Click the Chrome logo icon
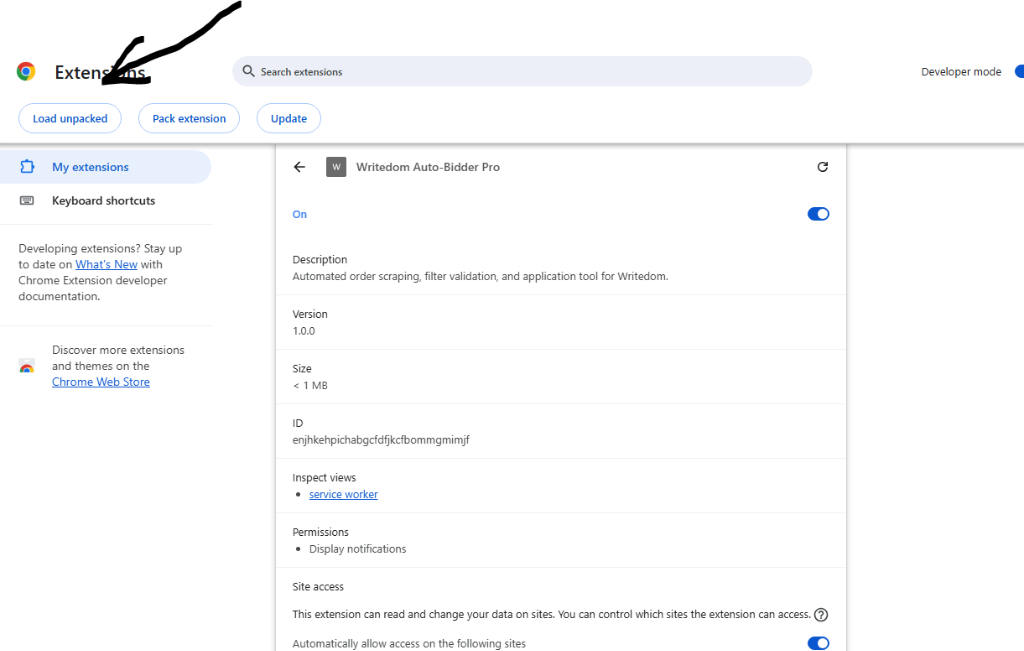1024x651 pixels. 26,71
